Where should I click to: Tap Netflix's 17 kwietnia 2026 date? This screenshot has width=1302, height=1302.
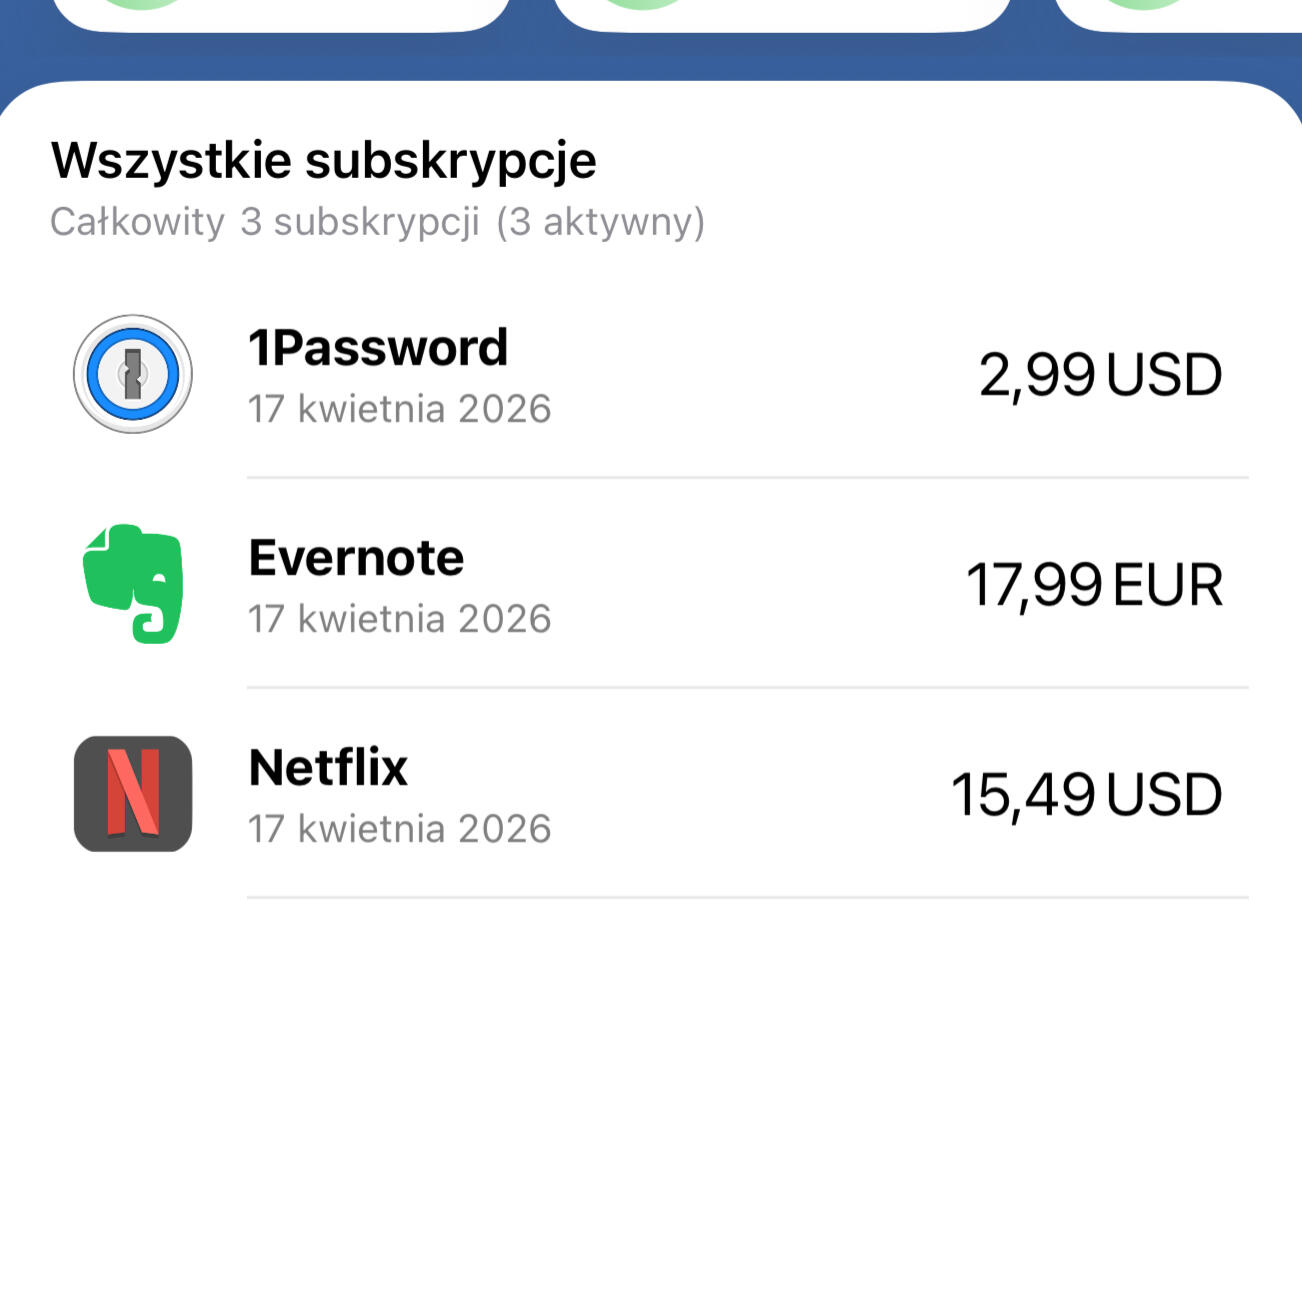click(399, 829)
